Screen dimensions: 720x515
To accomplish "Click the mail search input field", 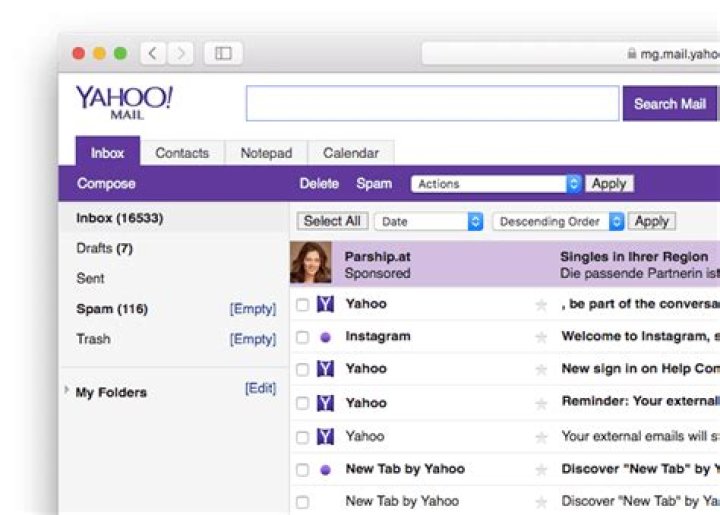I will point(432,104).
